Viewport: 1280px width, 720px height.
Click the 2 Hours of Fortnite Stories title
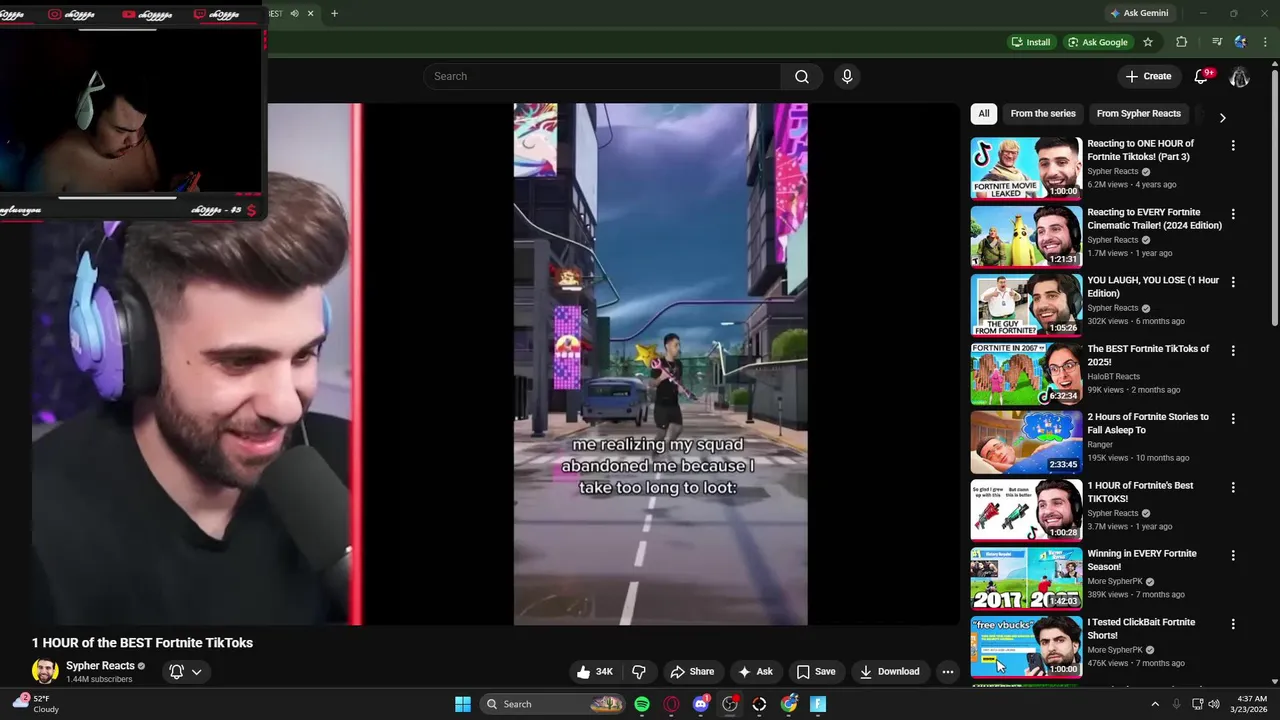point(1148,424)
